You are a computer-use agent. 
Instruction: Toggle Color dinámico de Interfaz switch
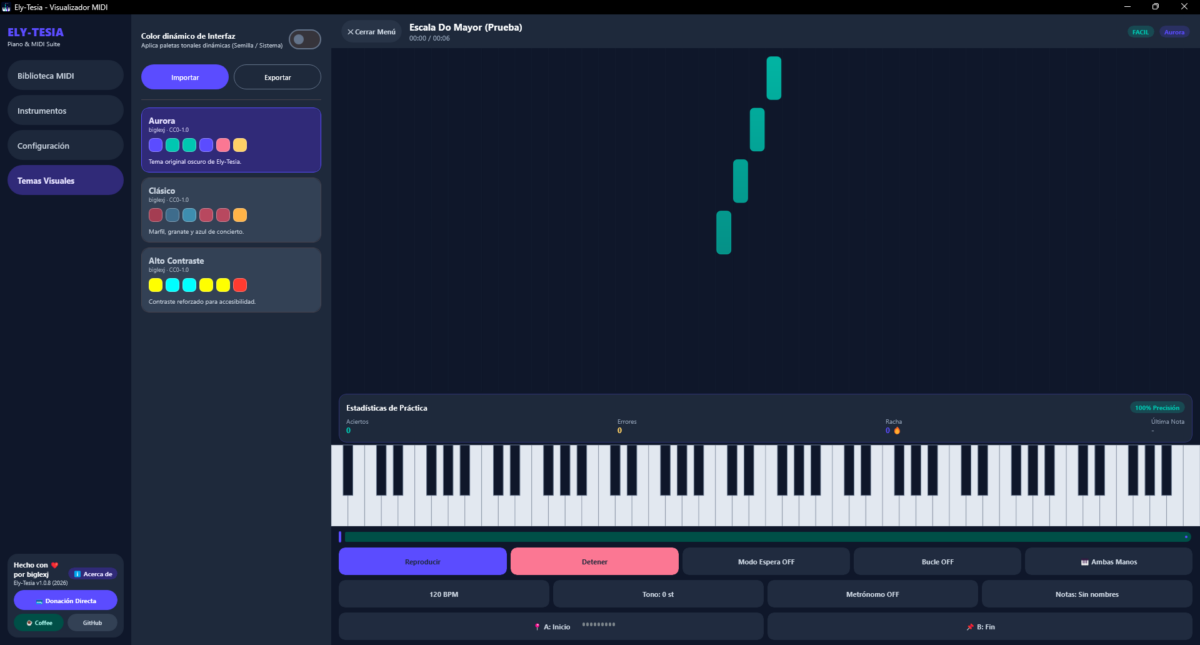coord(305,39)
